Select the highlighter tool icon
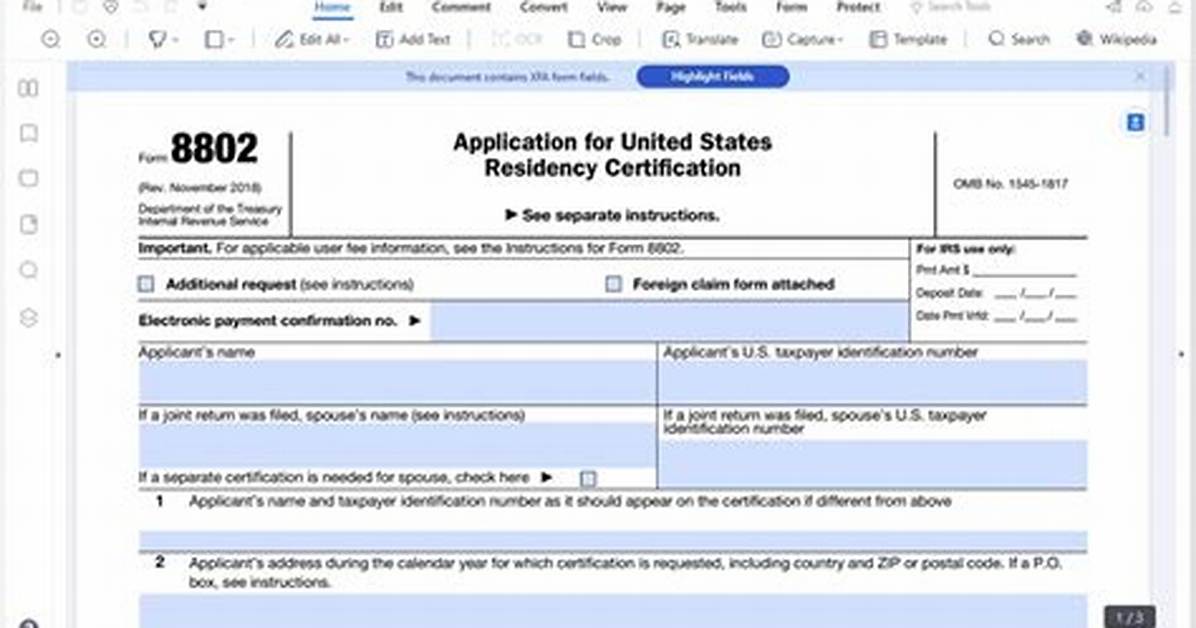This screenshot has width=1196, height=628. point(156,39)
